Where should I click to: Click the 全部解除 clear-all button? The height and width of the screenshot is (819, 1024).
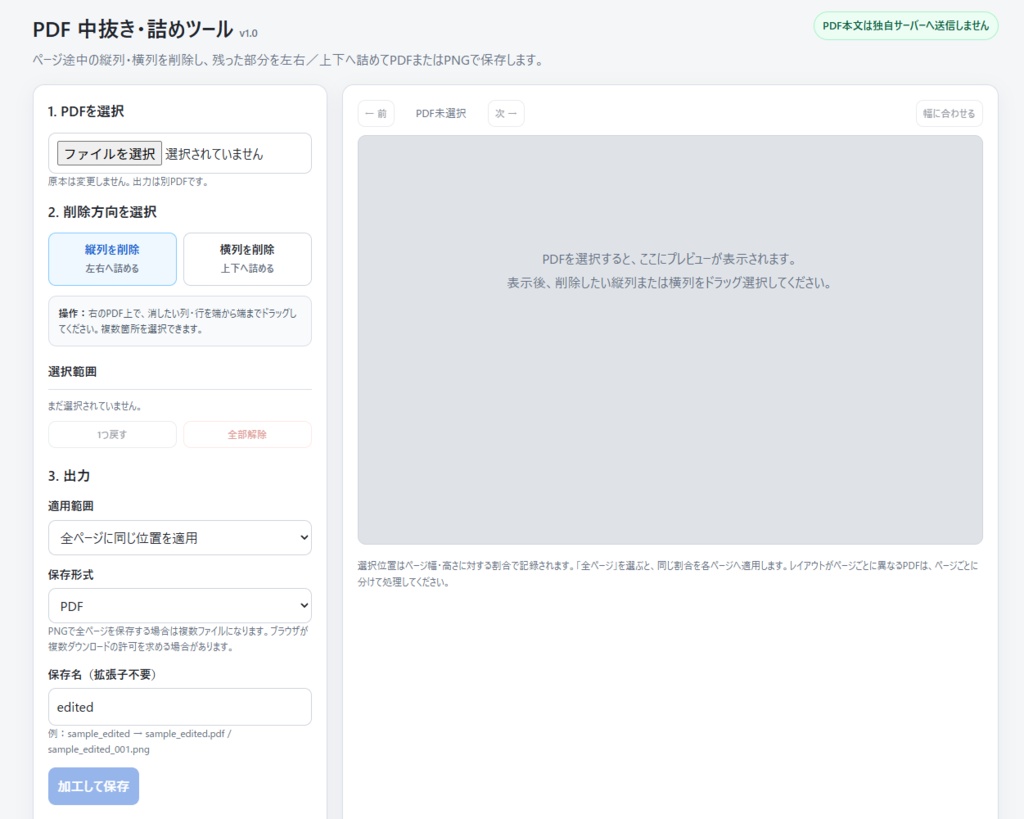(248, 434)
